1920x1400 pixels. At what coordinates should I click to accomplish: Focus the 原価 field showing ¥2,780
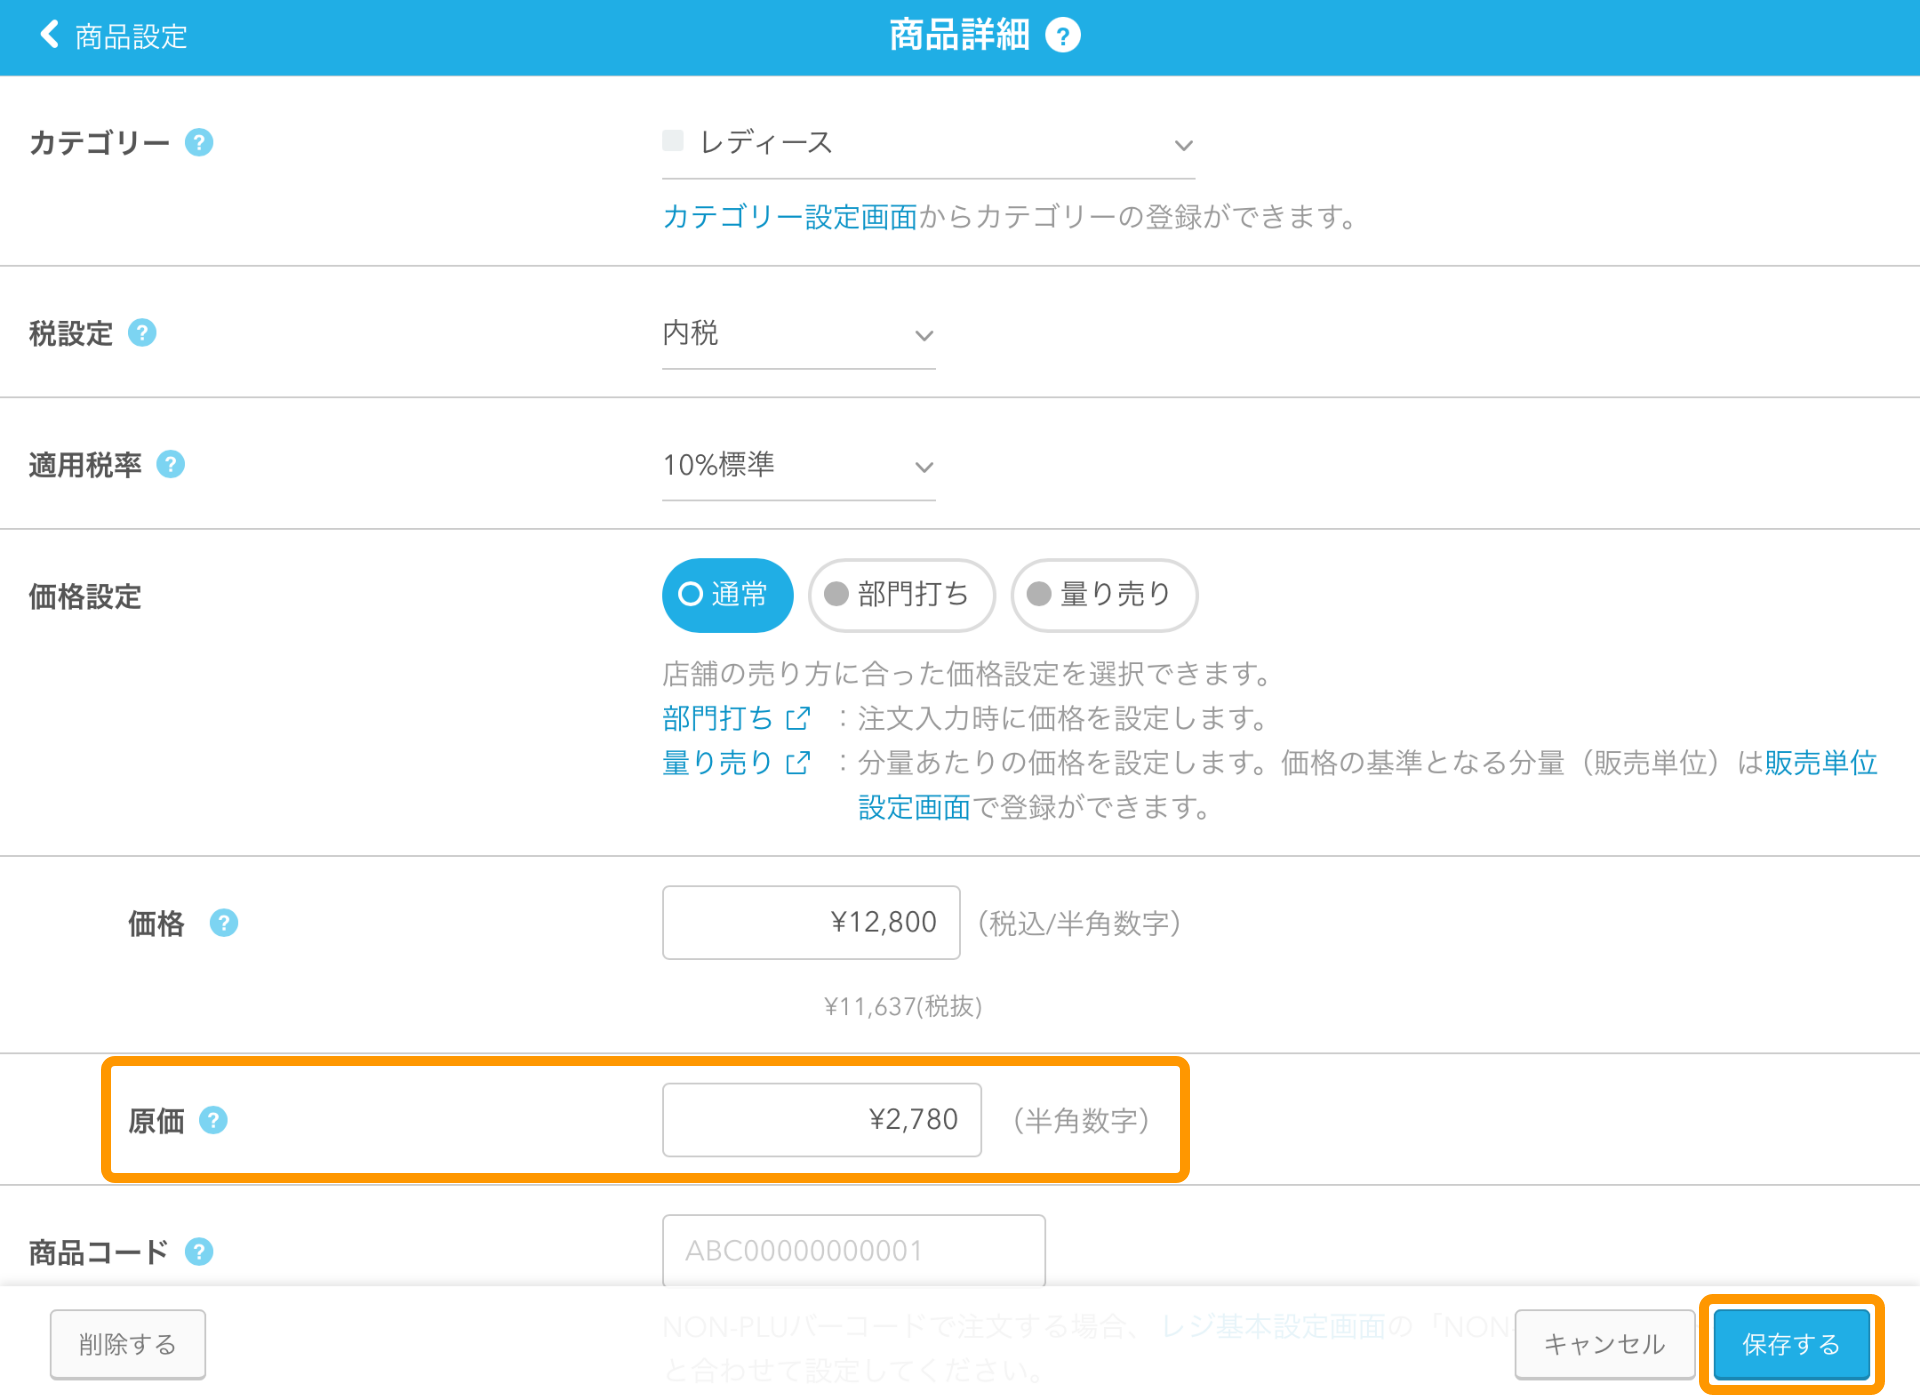click(821, 1120)
